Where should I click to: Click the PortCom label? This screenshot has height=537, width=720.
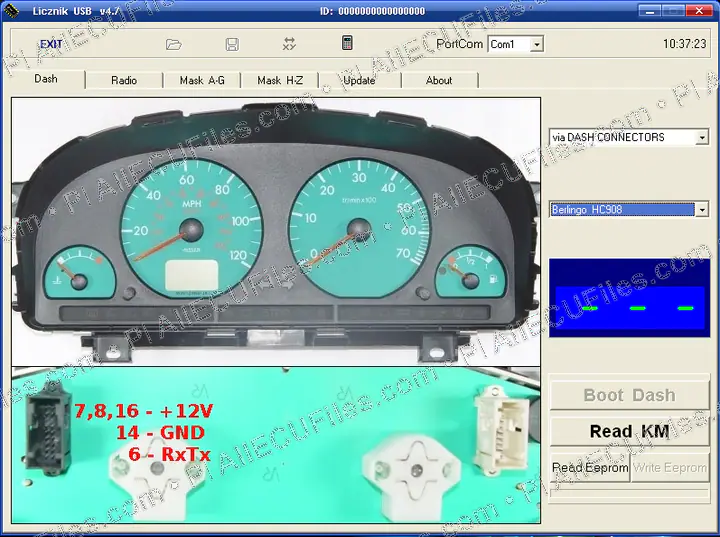[459, 44]
